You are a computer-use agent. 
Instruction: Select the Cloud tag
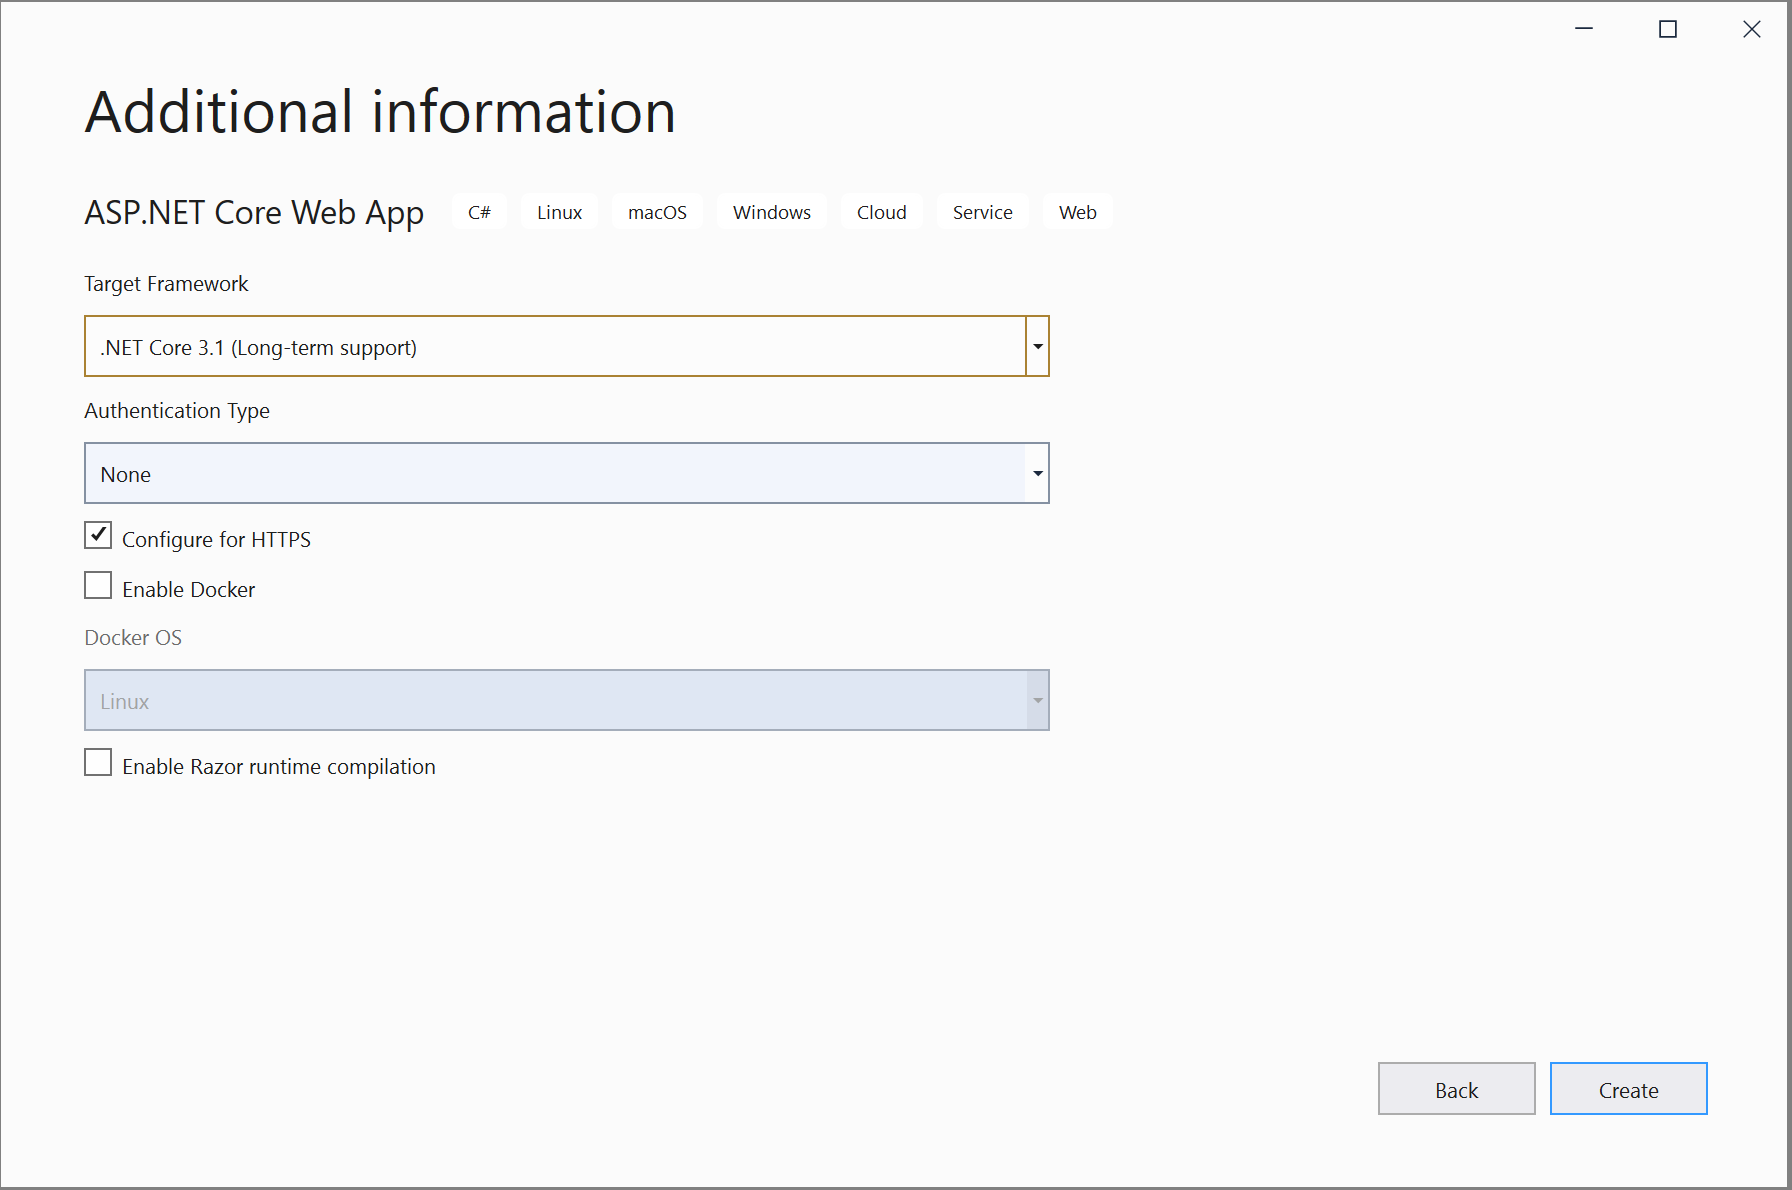[881, 211]
